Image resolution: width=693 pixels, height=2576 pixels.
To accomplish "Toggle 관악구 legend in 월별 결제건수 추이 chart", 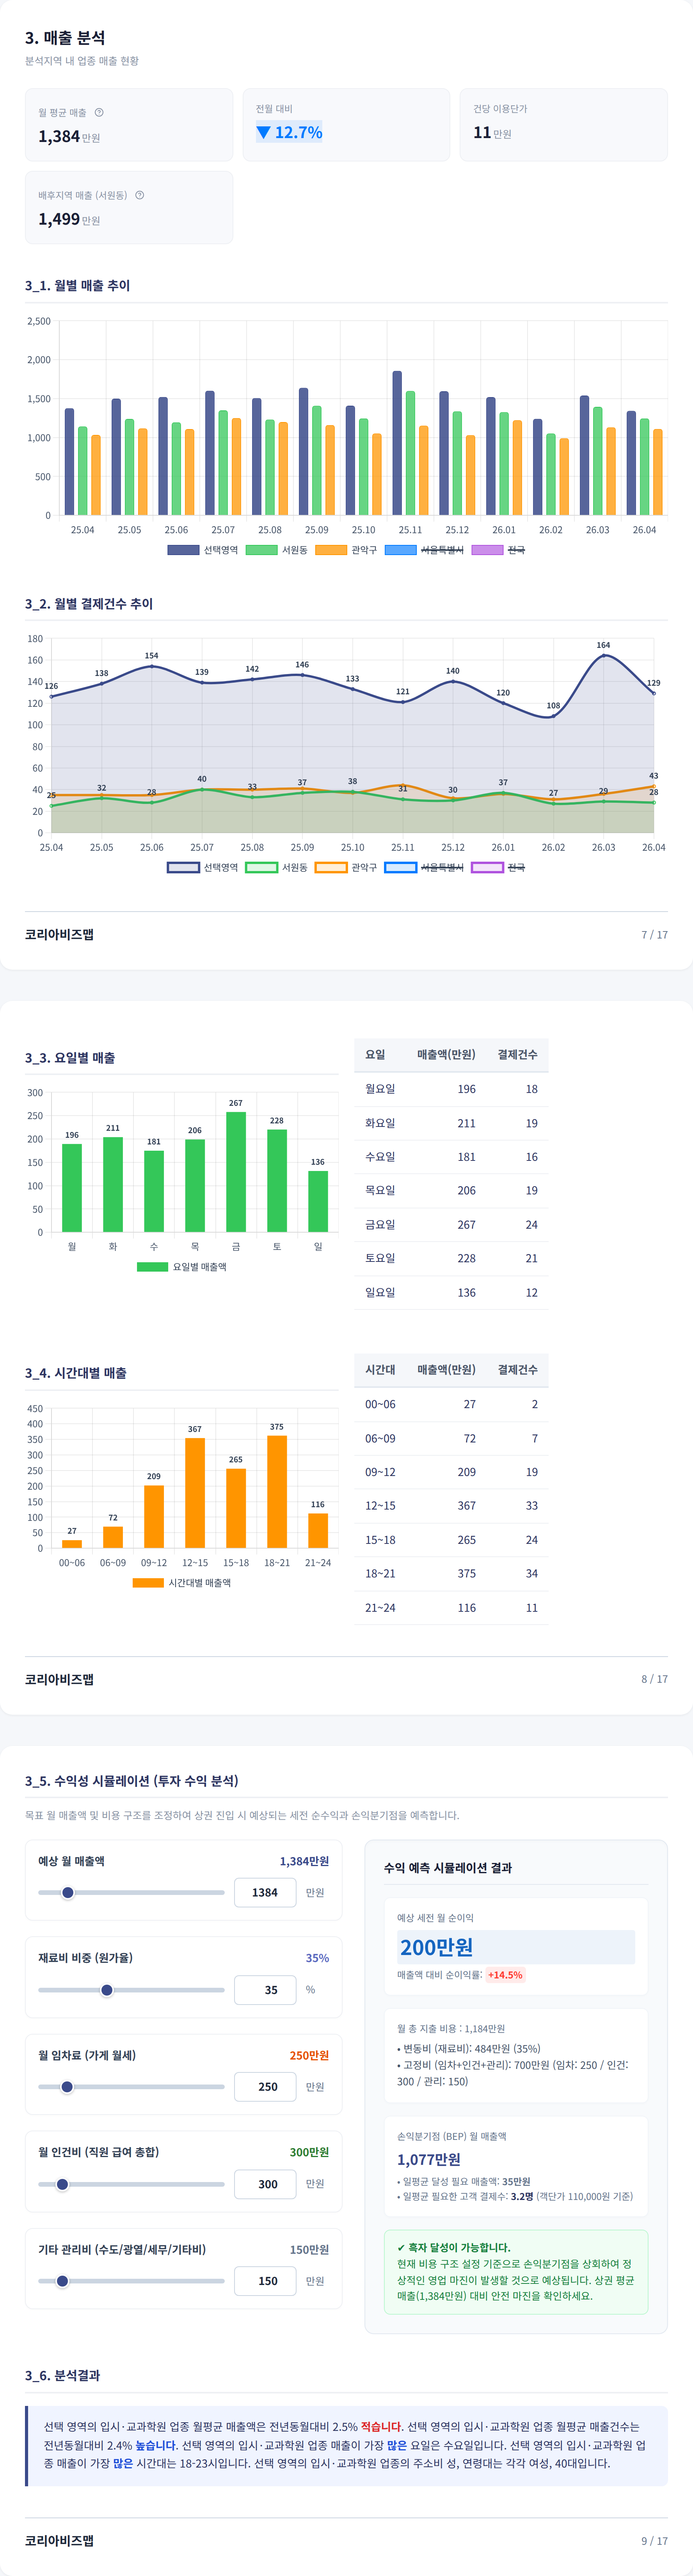I will pyautogui.click(x=346, y=867).
